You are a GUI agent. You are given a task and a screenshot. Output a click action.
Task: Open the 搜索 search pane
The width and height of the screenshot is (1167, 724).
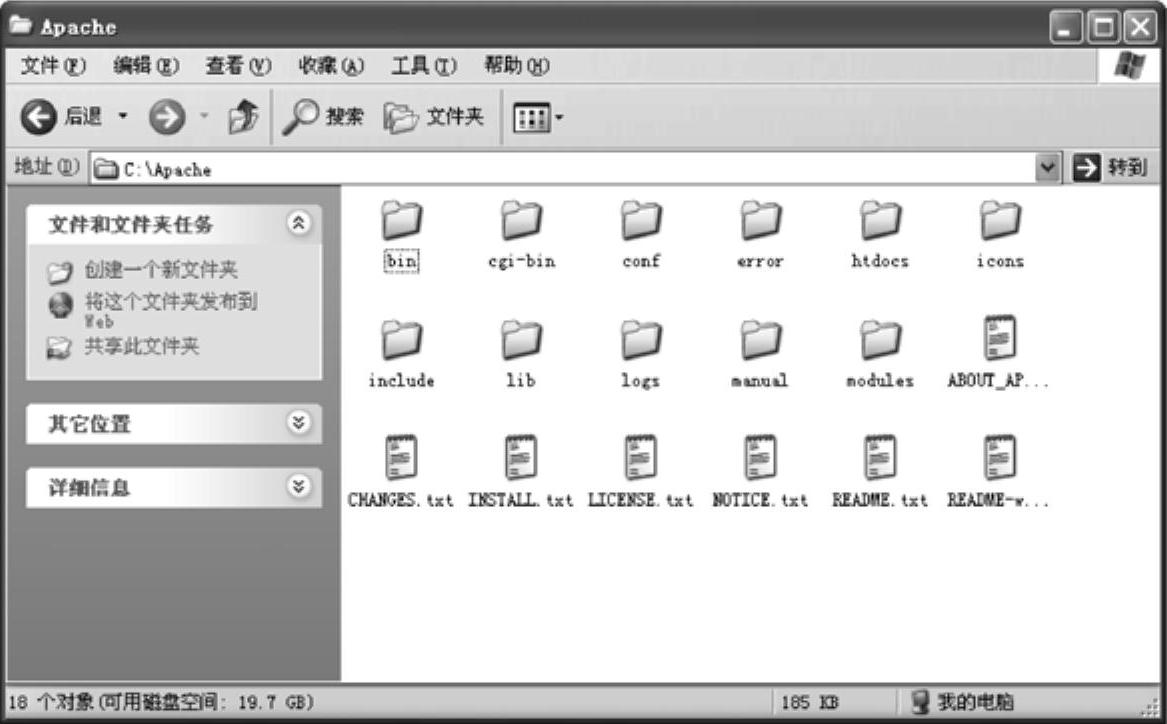pos(323,117)
